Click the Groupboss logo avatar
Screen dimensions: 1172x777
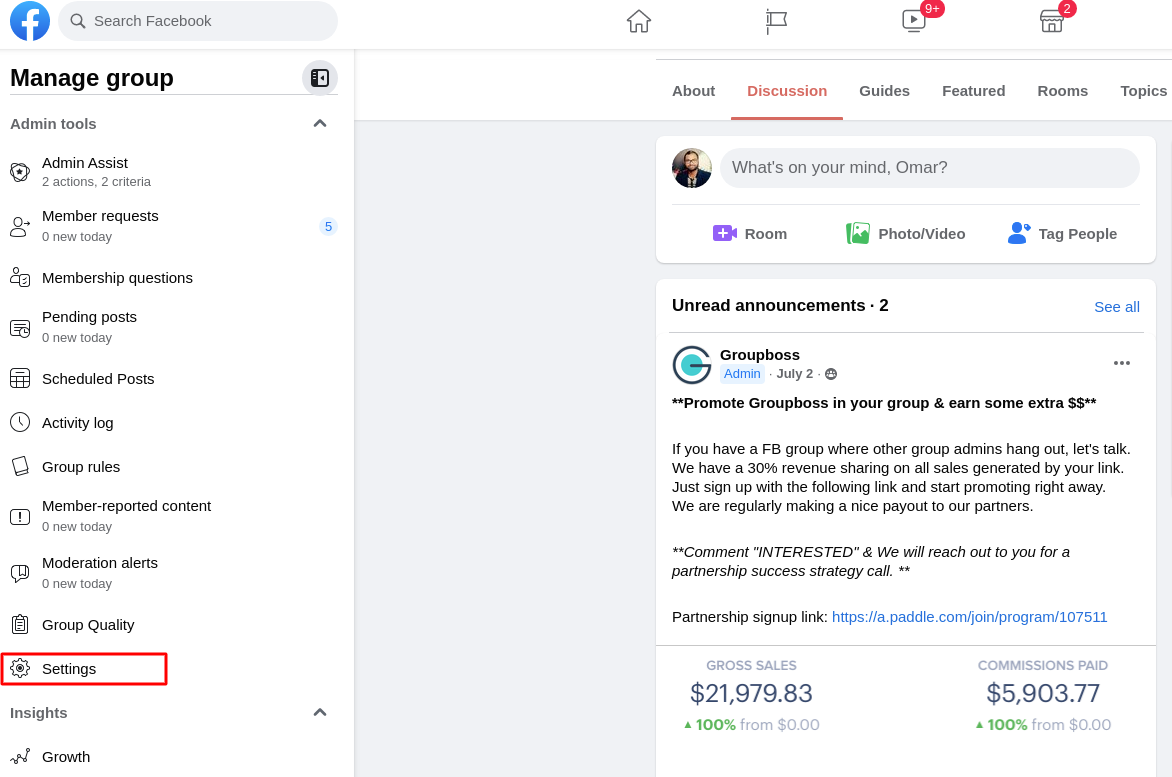tap(692, 365)
